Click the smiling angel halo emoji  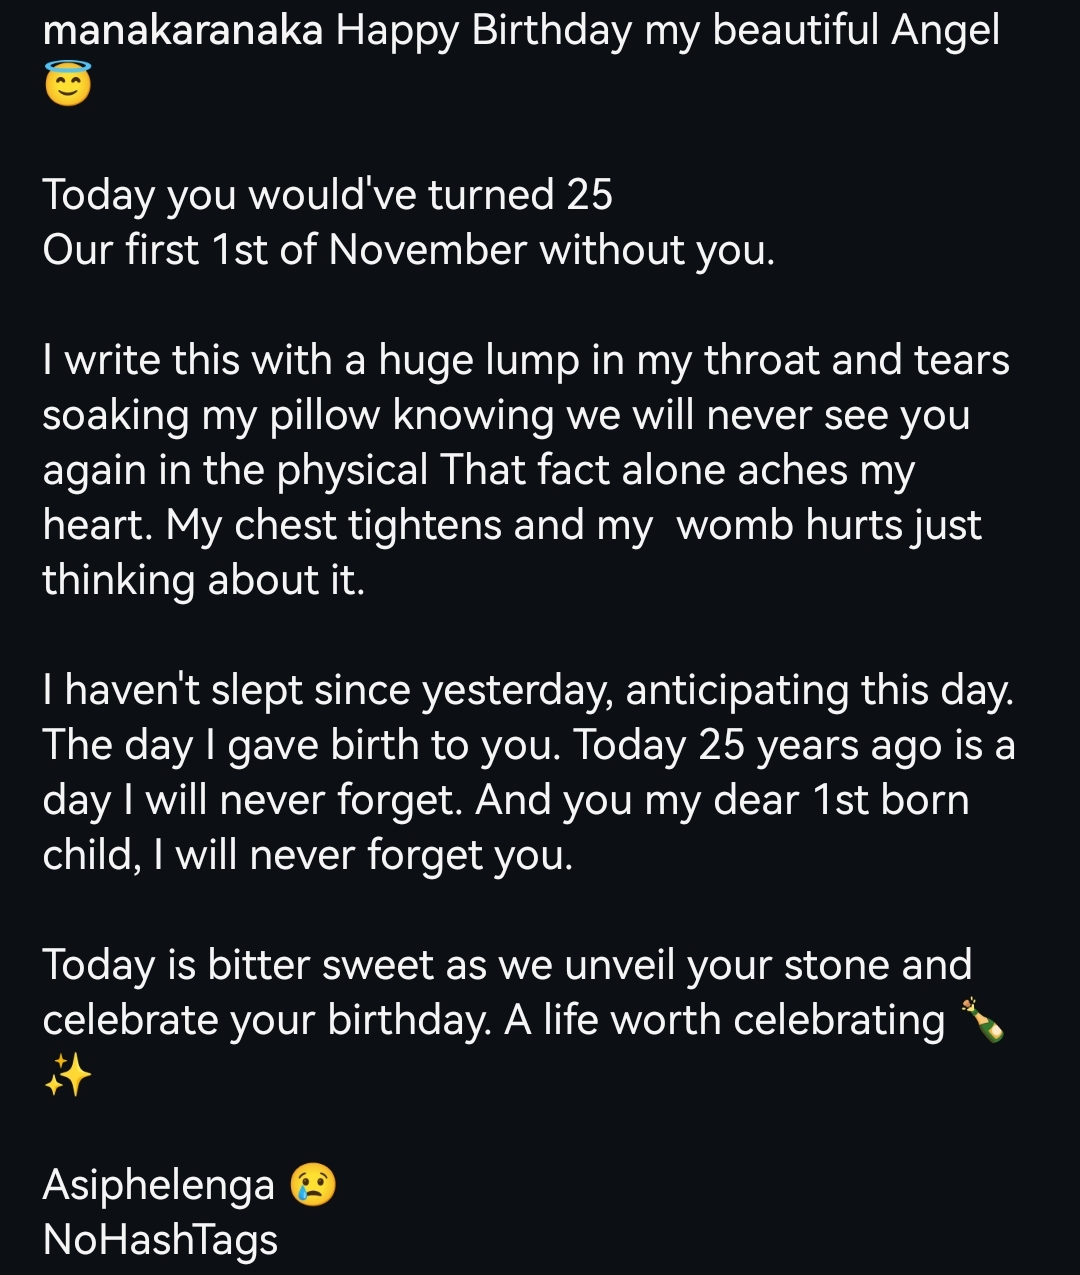(x=68, y=85)
